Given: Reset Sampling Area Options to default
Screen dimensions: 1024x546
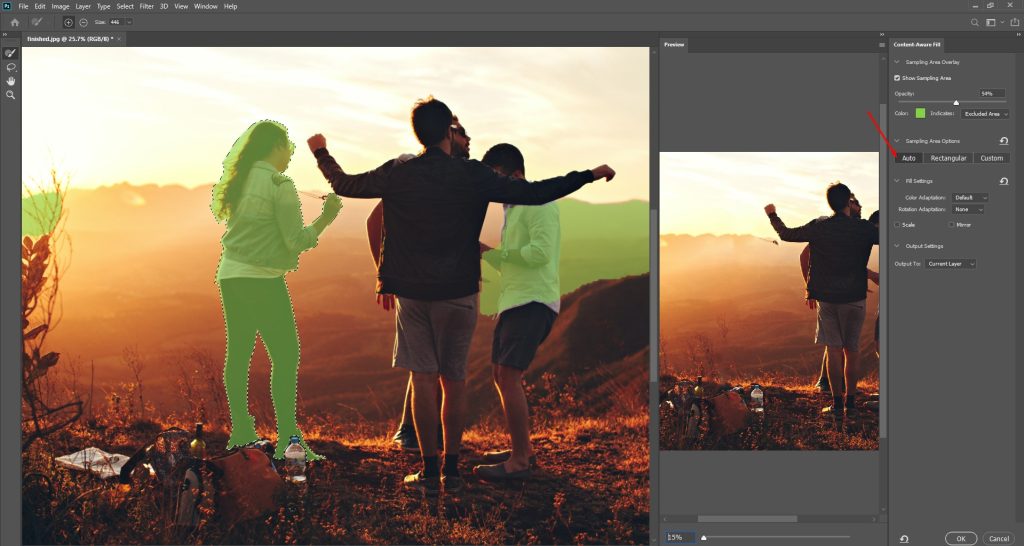Looking at the screenshot, I should (x=1004, y=141).
